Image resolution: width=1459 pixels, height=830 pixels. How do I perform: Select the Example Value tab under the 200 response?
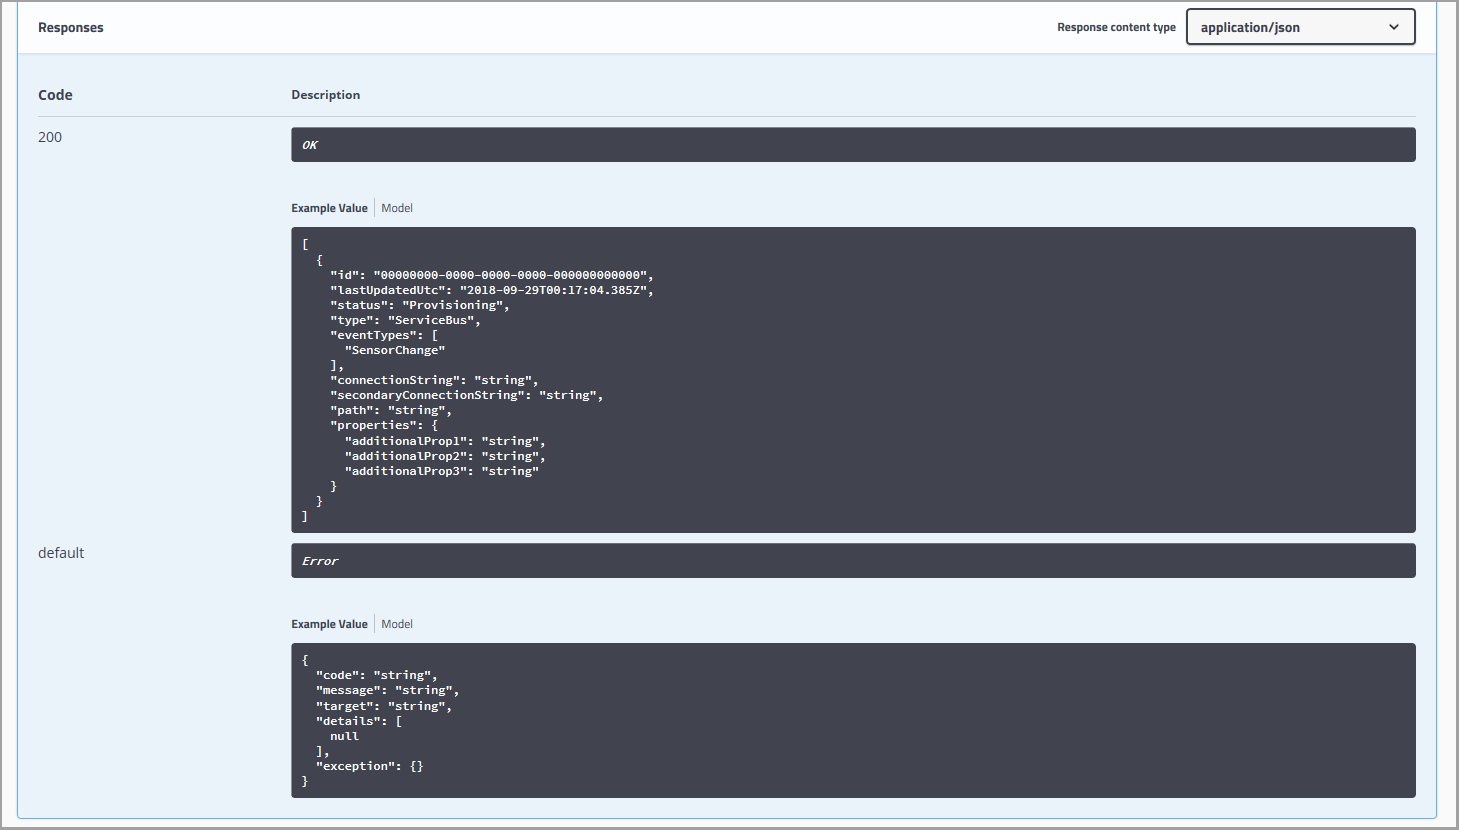pyautogui.click(x=329, y=208)
